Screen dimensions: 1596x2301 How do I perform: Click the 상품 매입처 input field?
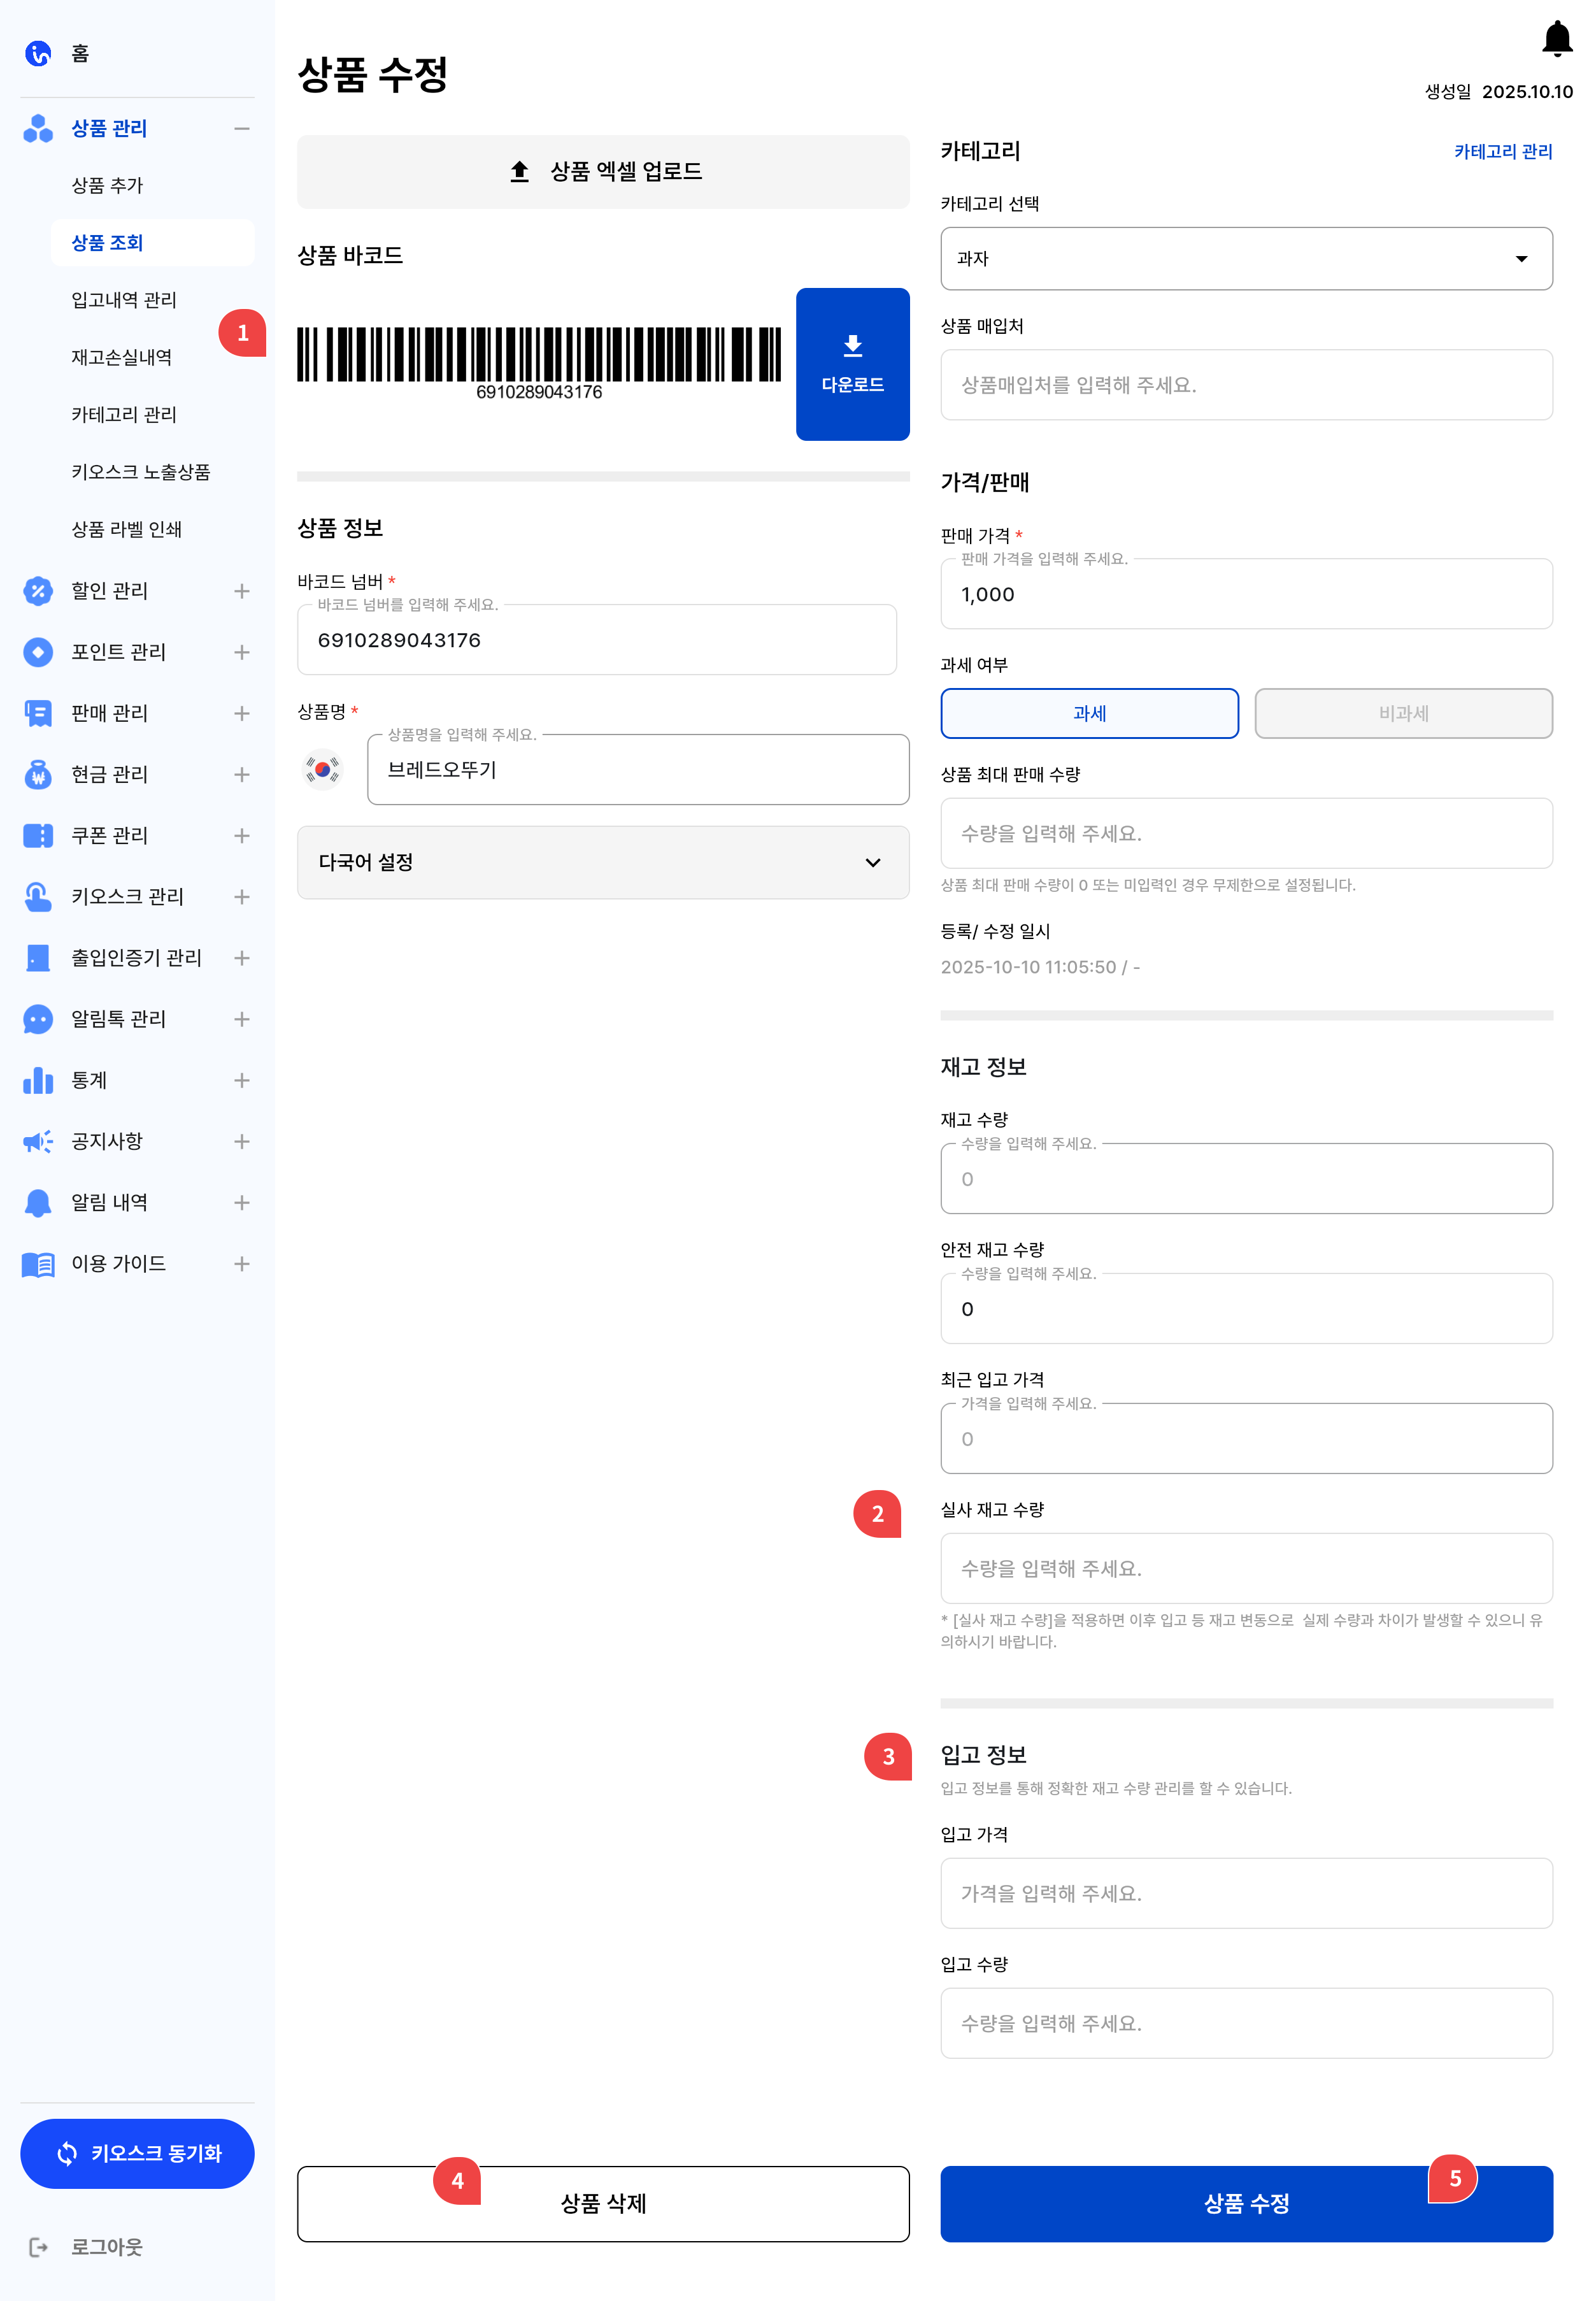1246,384
